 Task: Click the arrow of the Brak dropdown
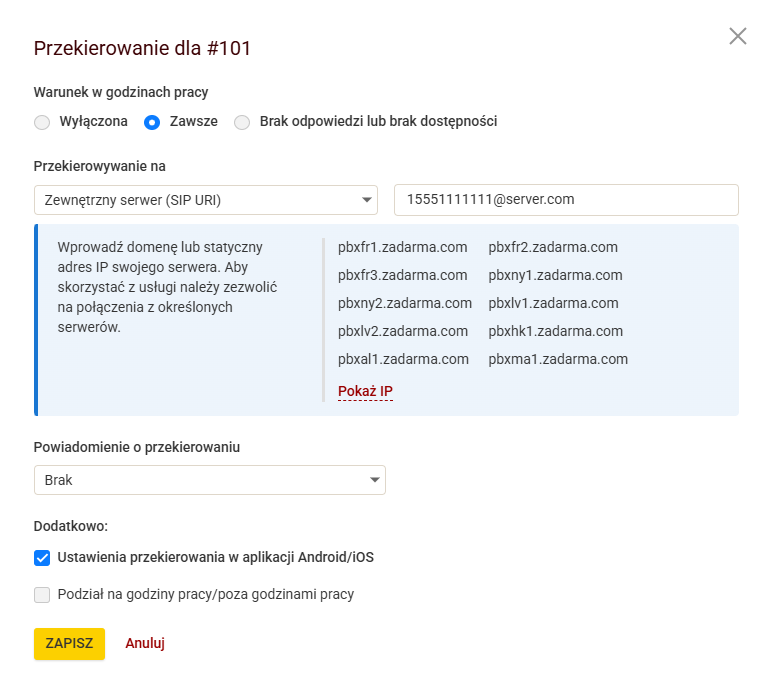pos(375,480)
